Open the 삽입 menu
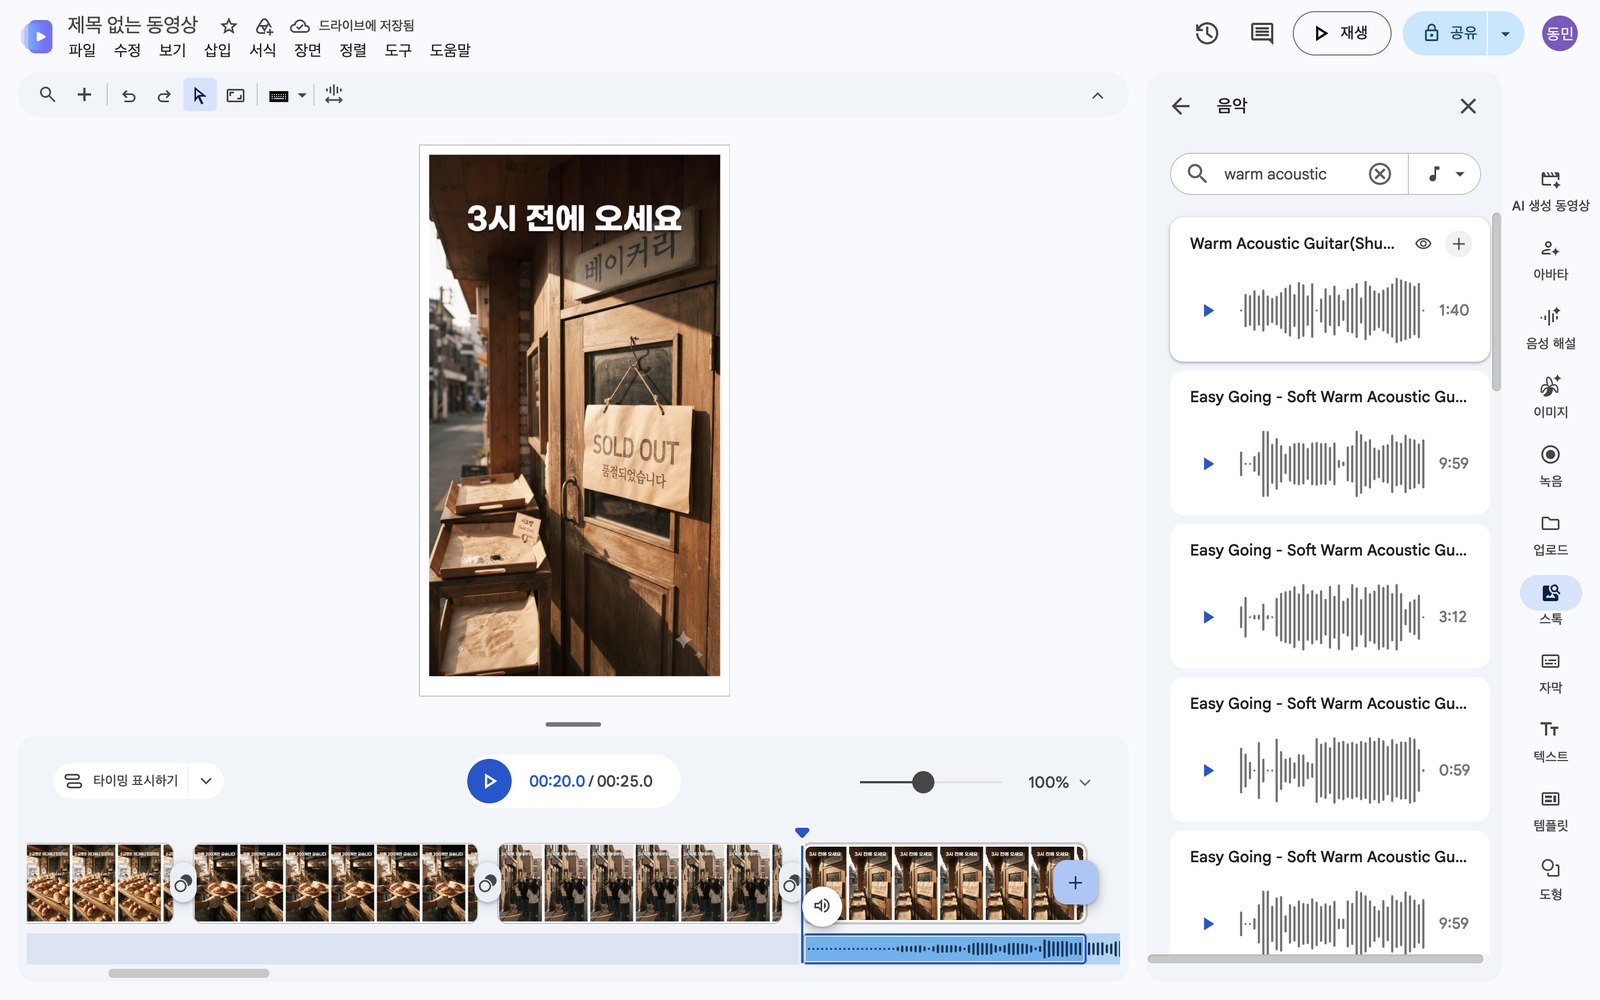The width and height of the screenshot is (1600, 1000). pyautogui.click(x=217, y=50)
